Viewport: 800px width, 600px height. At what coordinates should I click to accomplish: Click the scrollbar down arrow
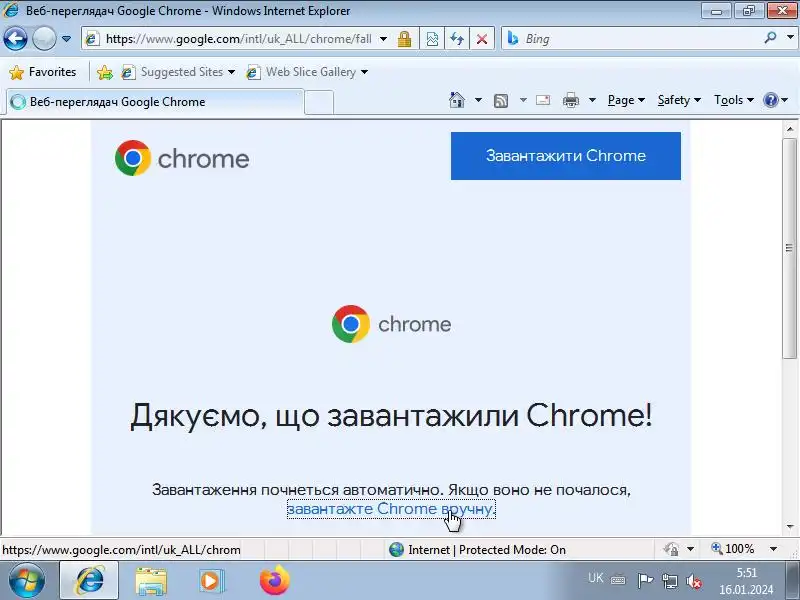click(x=790, y=526)
